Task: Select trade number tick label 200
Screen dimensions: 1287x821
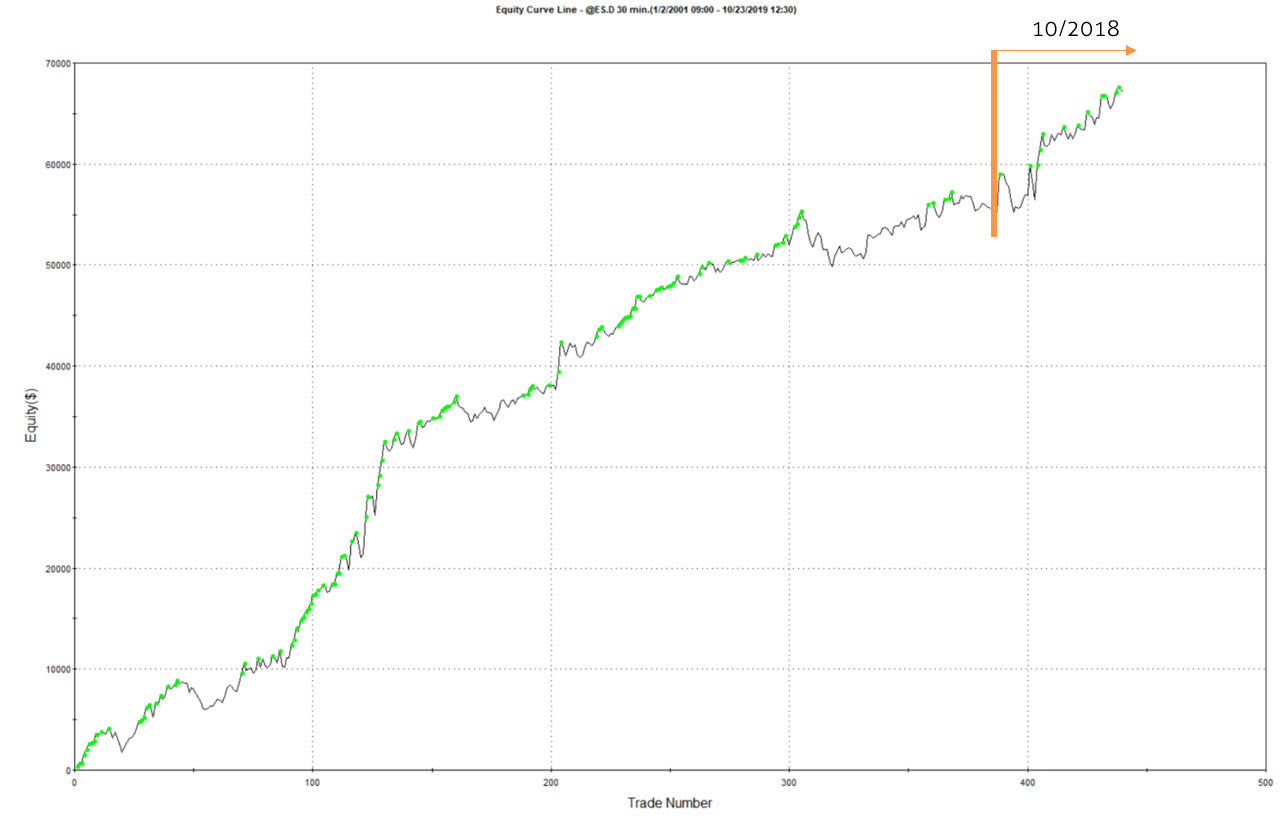Action: 551,782
